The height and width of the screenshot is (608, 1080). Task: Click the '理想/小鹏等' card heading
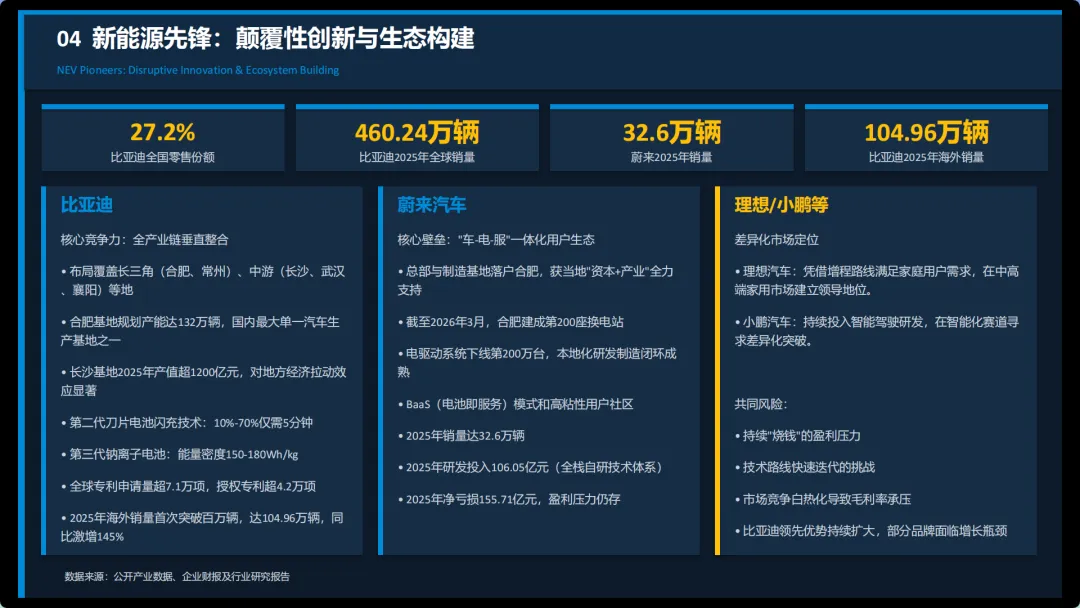coord(782,205)
